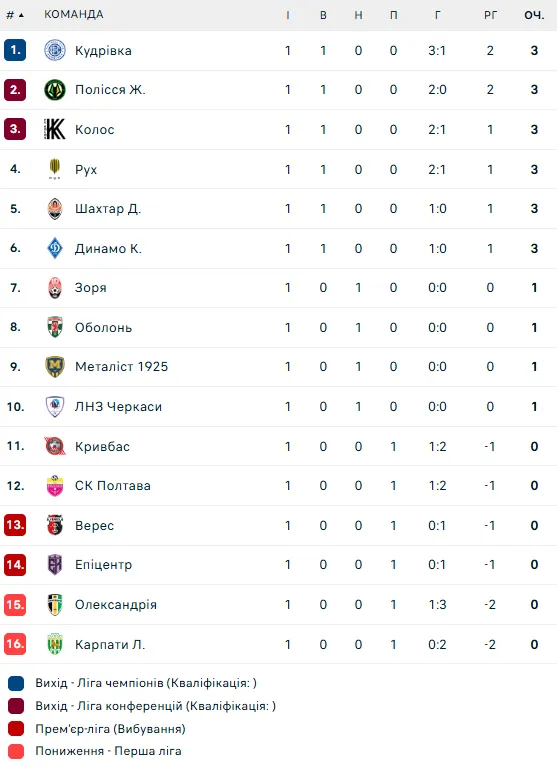557x766 pixels.
Task: Open the Рух team link
Action: click(x=86, y=170)
